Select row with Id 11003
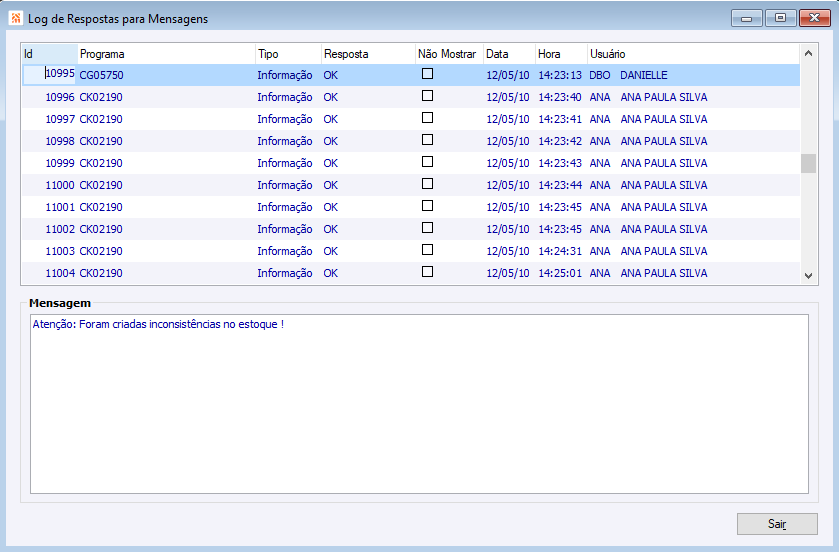The height and width of the screenshot is (552, 839). [x=411, y=251]
